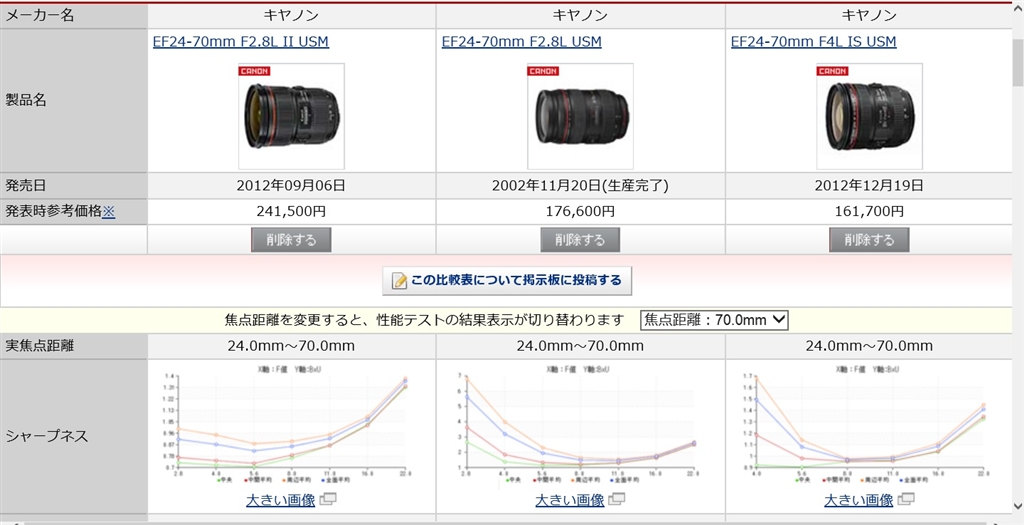Click the new-window icon under the F4L IS chart

[906, 500]
